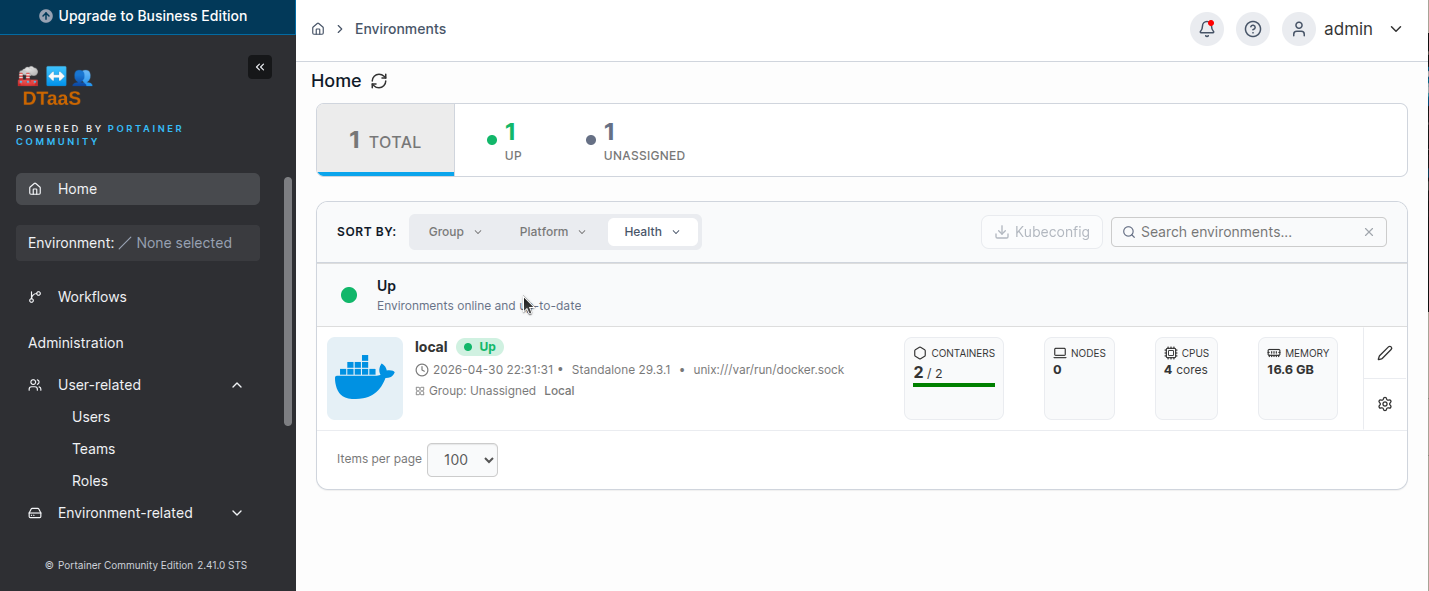
Task: Click the green Up badge beside local
Action: [x=480, y=347]
